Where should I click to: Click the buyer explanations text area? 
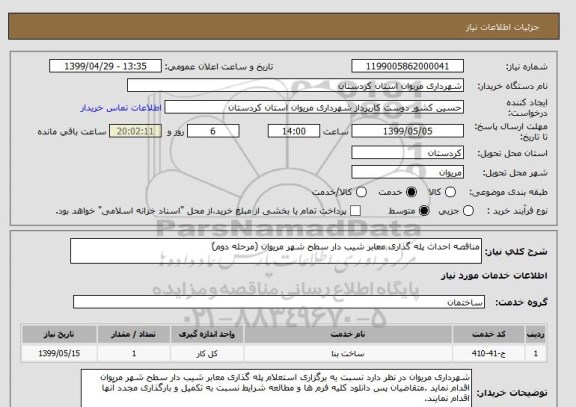pos(276,388)
